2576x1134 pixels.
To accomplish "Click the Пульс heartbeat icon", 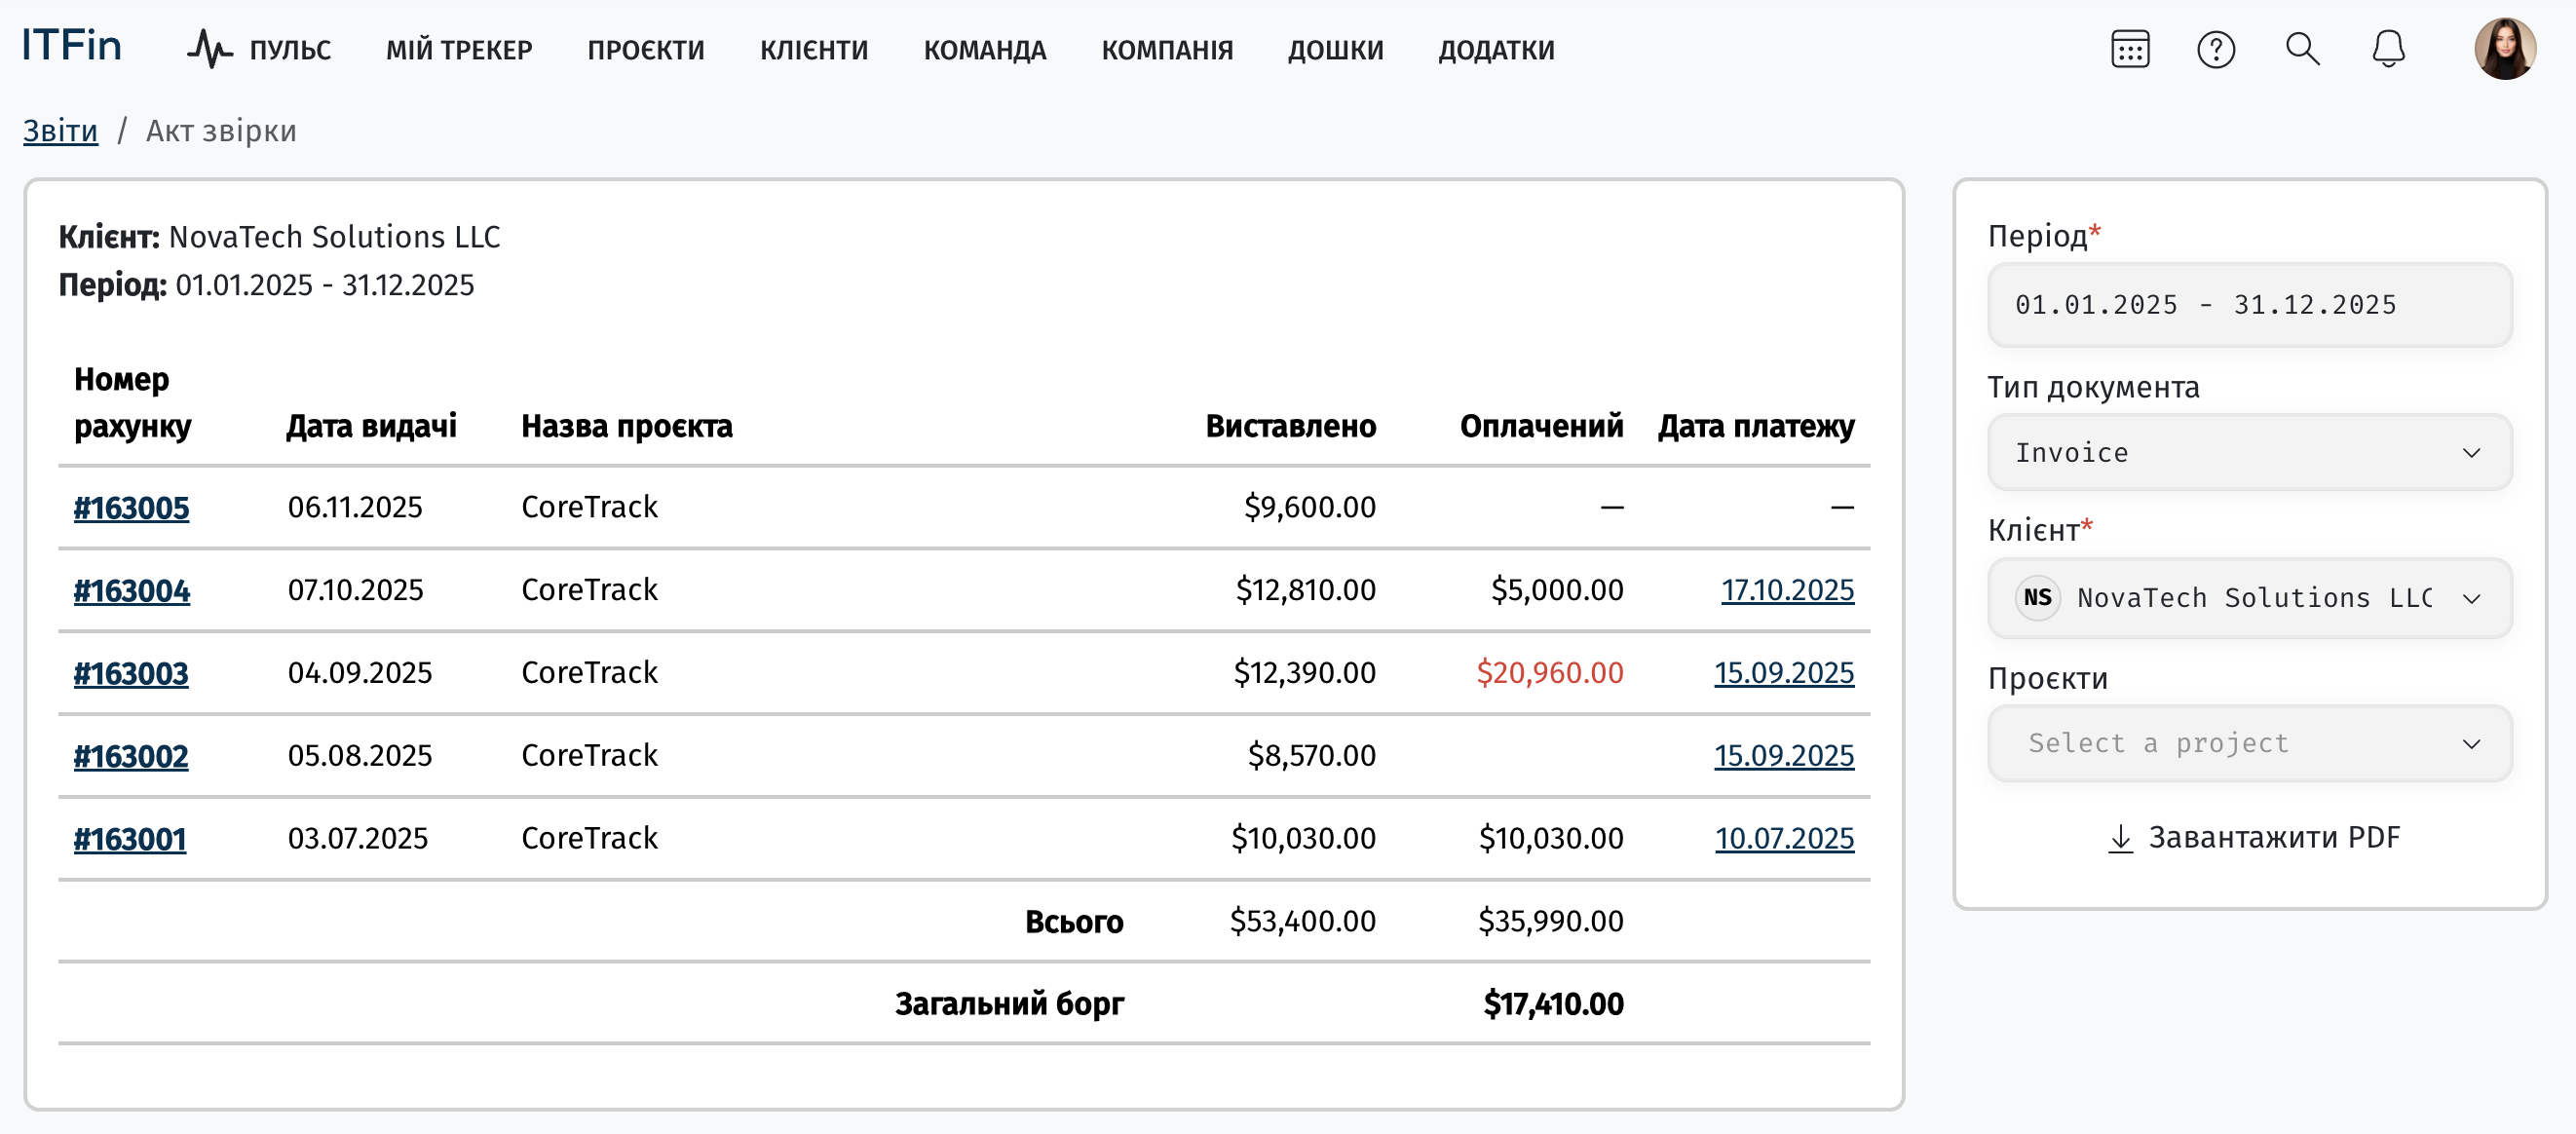I will [x=209, y=49].
